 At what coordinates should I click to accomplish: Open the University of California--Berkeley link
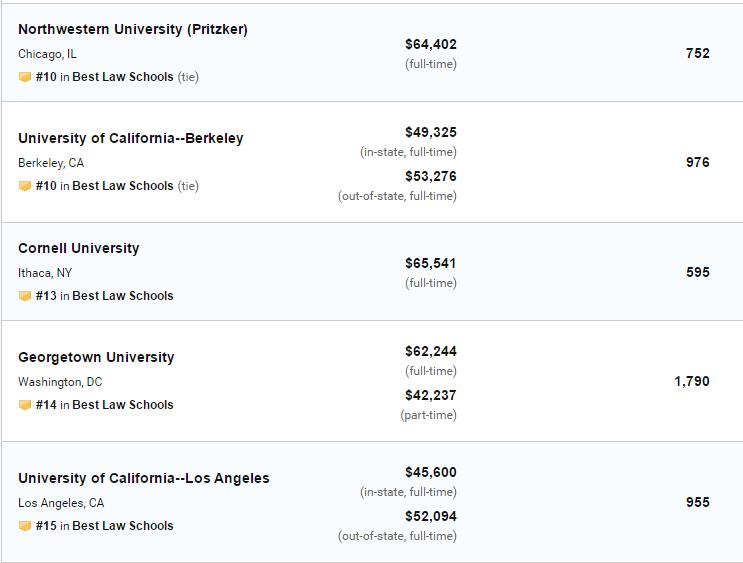tap(130, 138)
